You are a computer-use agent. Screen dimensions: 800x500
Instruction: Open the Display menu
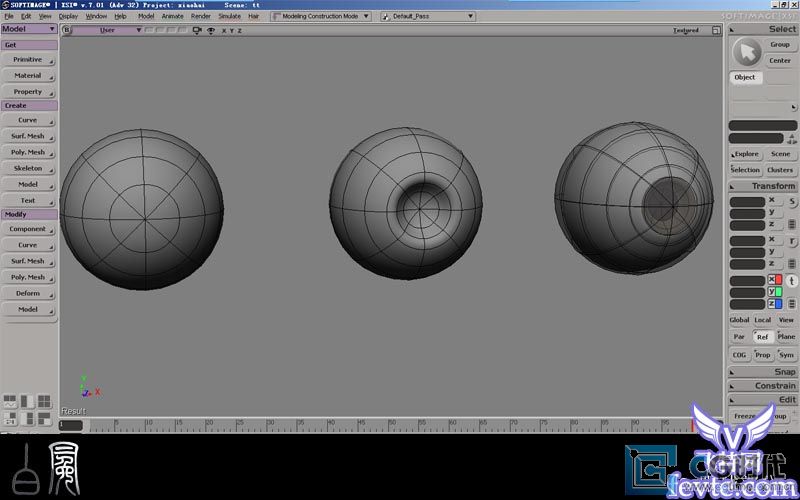tap(68, 16)
